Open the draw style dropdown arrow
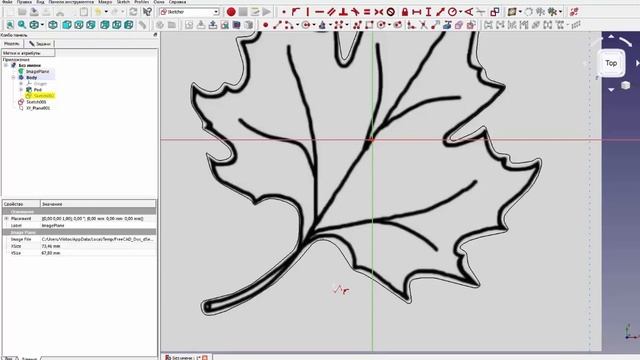640x360 pixels. (x=42, y=25)
